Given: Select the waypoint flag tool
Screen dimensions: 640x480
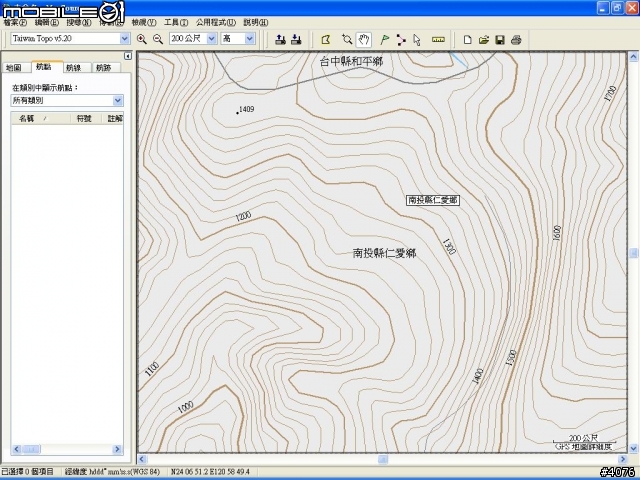Looking at the screenshot, I should tap(385, 39).
